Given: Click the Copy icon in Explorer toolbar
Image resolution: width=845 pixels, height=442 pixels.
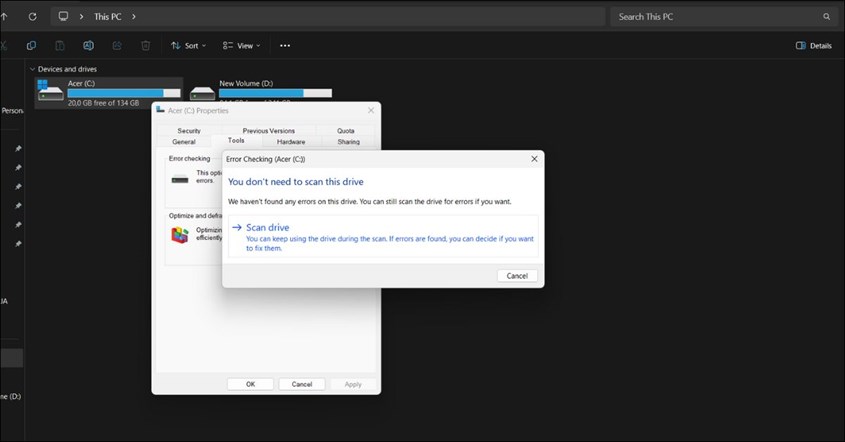Looking at the screenshot, I should 31,46.
